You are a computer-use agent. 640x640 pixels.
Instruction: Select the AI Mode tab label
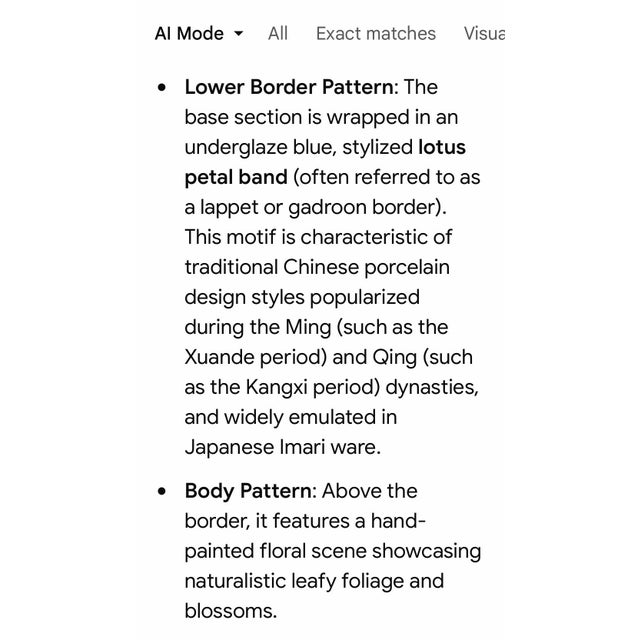tap(189, 33)
